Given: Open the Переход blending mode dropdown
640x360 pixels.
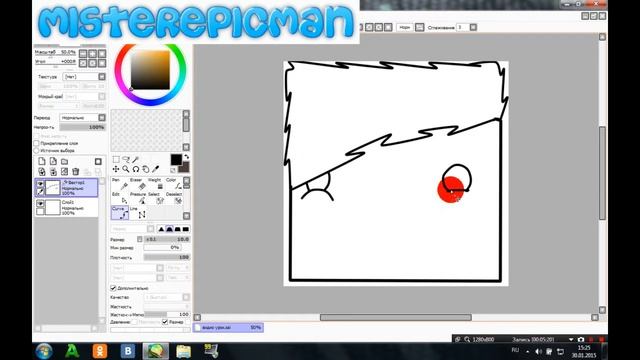Looking at the screenshot, I should click(102, 118).
